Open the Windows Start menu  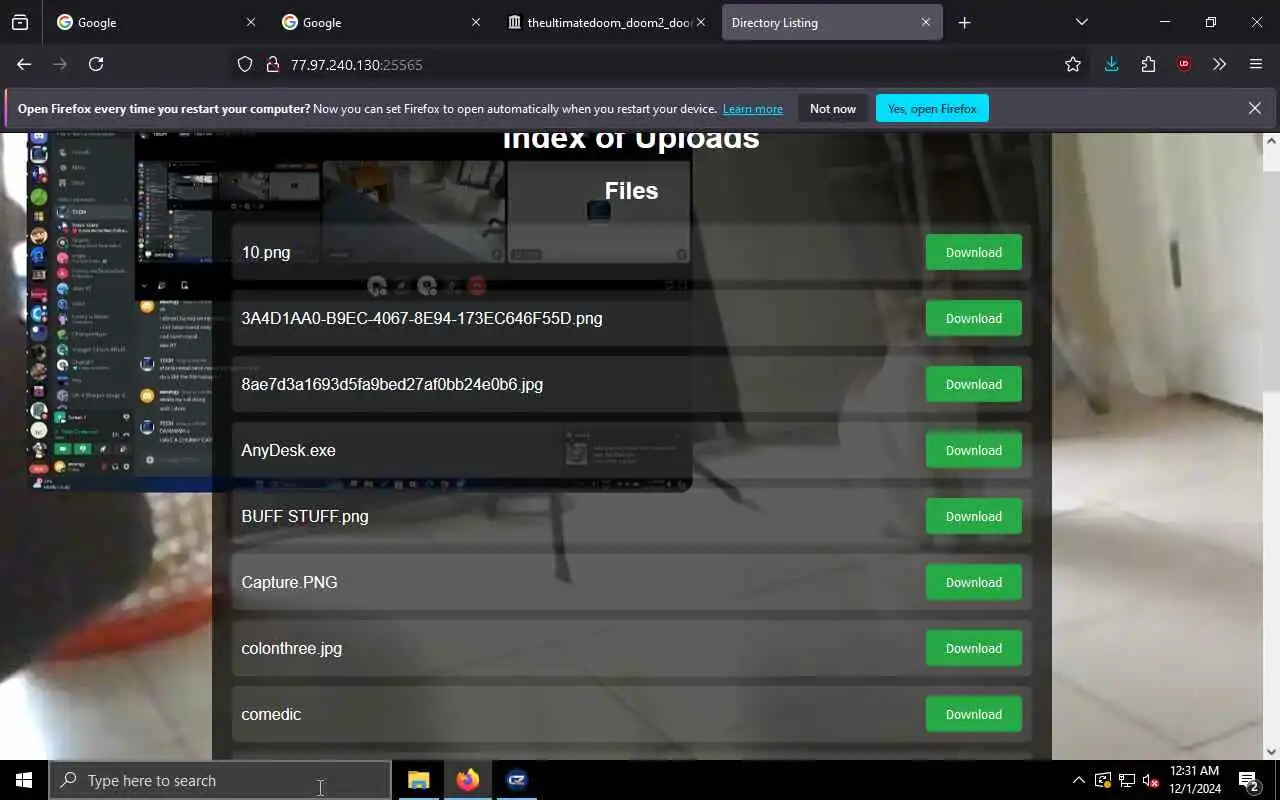(x=24, y=780)
